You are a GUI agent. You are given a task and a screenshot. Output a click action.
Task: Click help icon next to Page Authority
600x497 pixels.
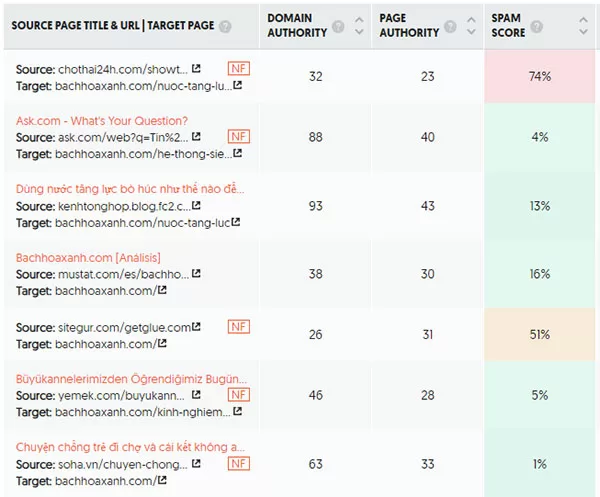pos(450,26)
